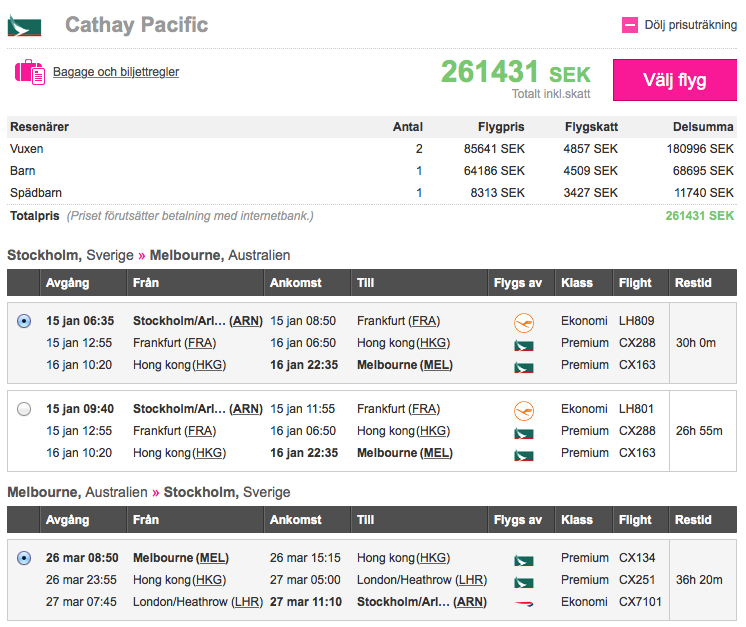Click the Avgång column header outbound
The image size is (746, 627).
click(67, 283)
